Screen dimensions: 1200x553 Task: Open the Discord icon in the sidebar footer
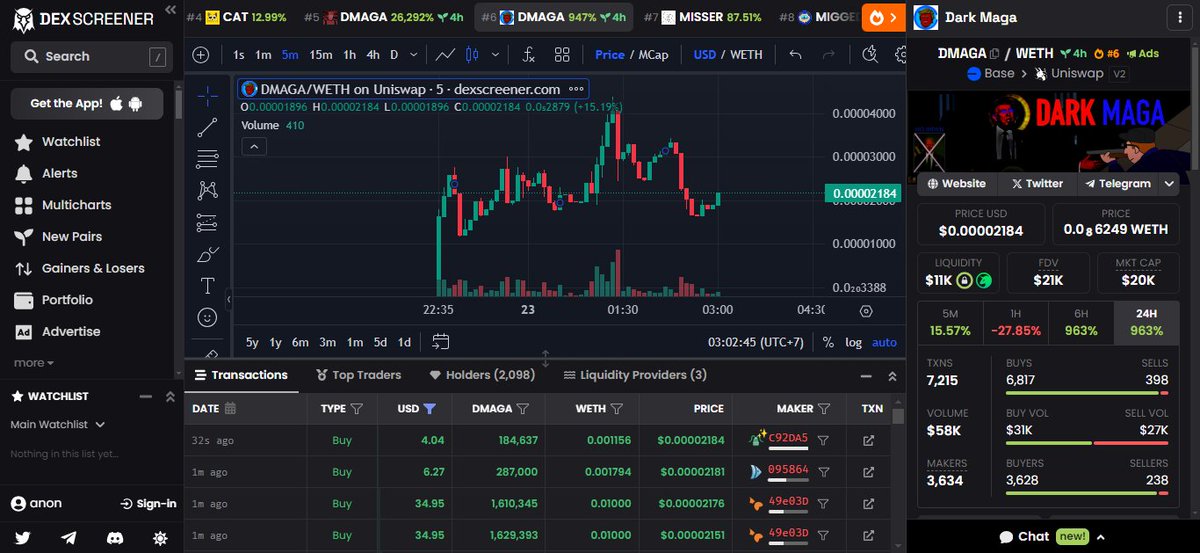[x=114, y=538]
